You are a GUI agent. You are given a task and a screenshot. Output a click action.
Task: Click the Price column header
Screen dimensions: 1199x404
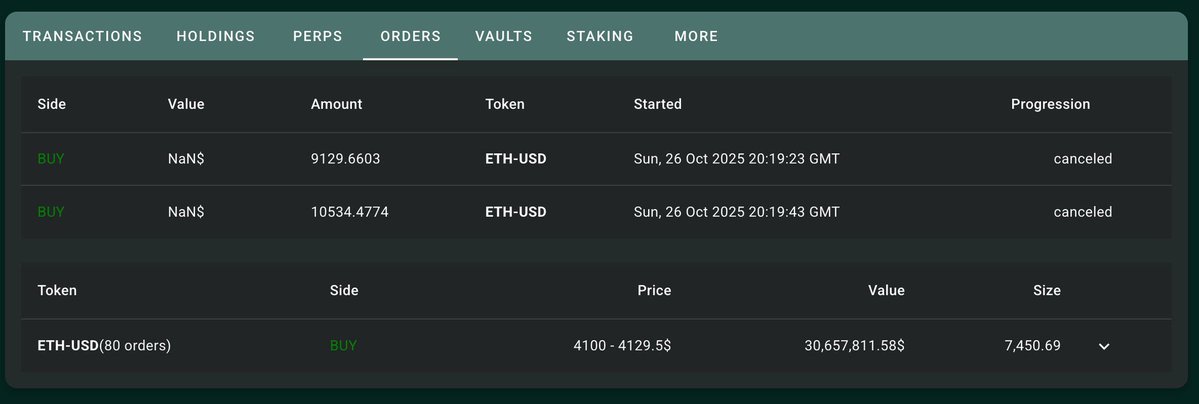(654, 290)
